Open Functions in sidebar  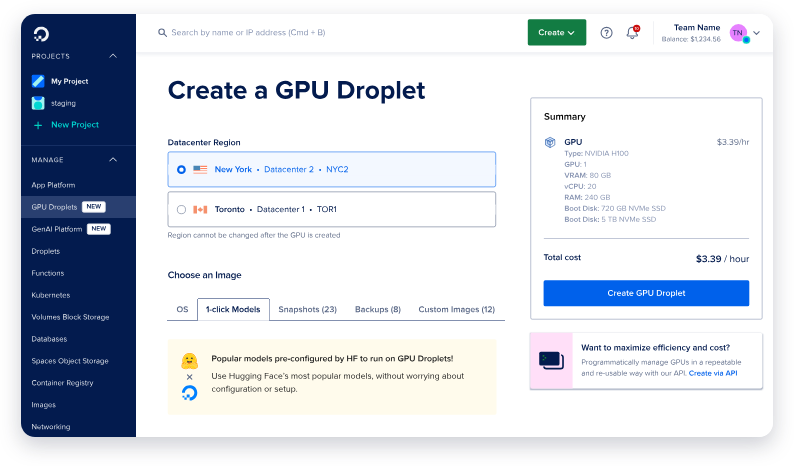click(48, 273)
